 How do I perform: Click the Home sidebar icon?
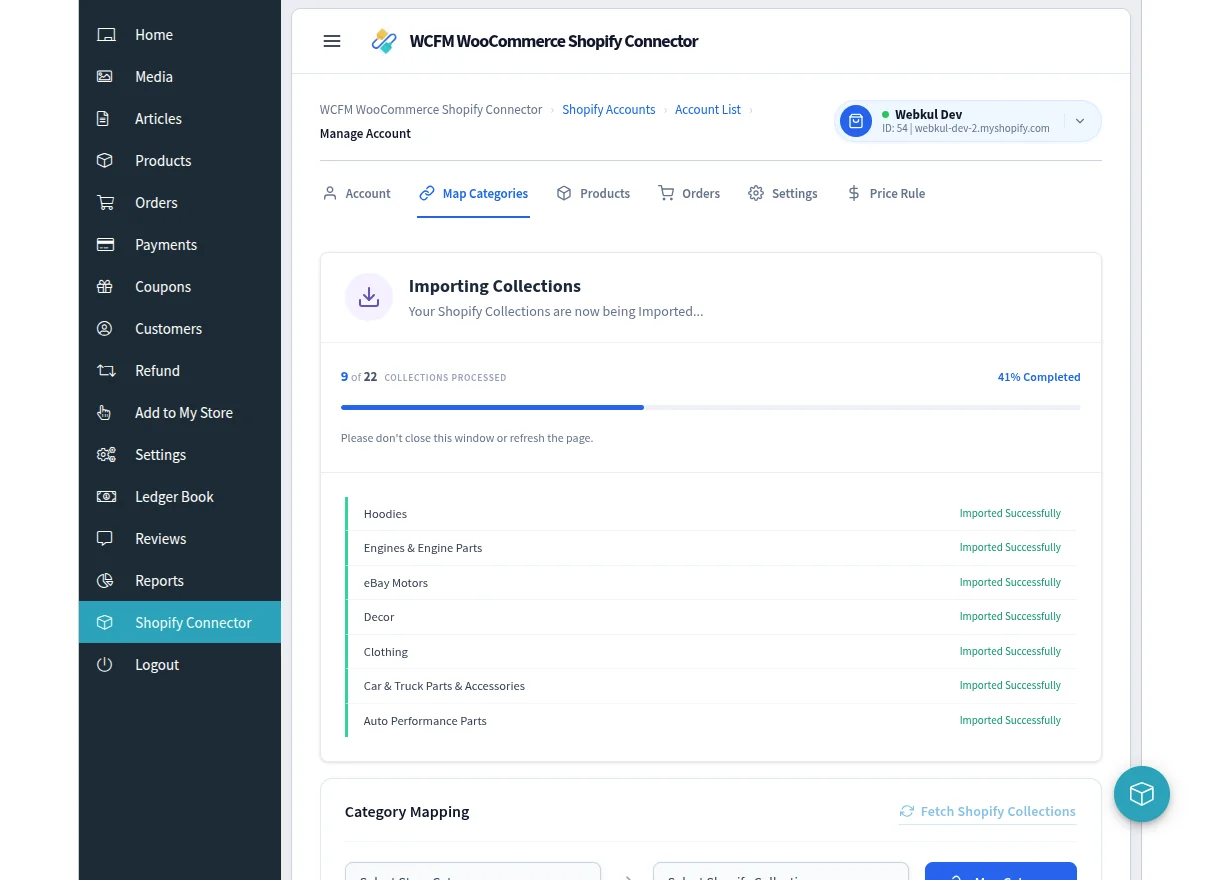pos(105,35)
